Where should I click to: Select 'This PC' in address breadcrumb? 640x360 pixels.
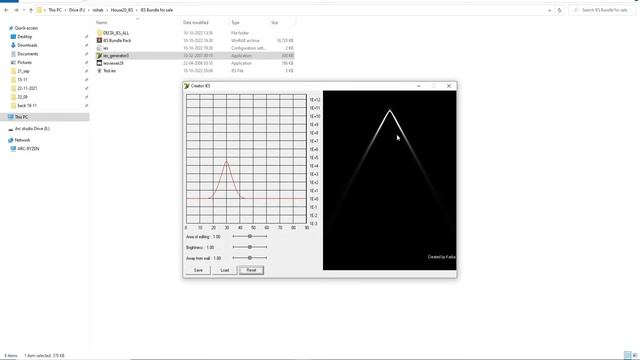pos(55,10)
